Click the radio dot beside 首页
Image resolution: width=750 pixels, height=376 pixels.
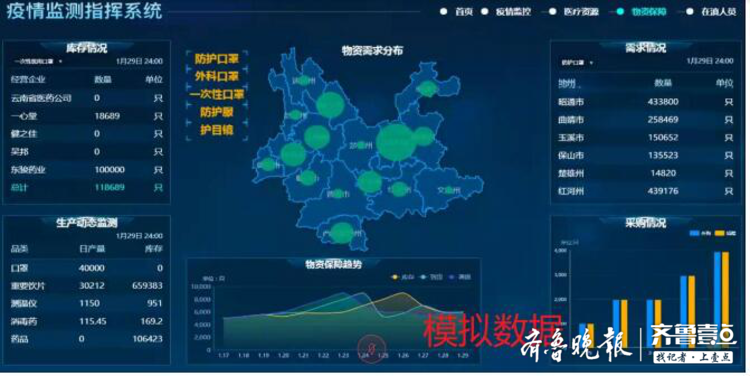(443, 11)
